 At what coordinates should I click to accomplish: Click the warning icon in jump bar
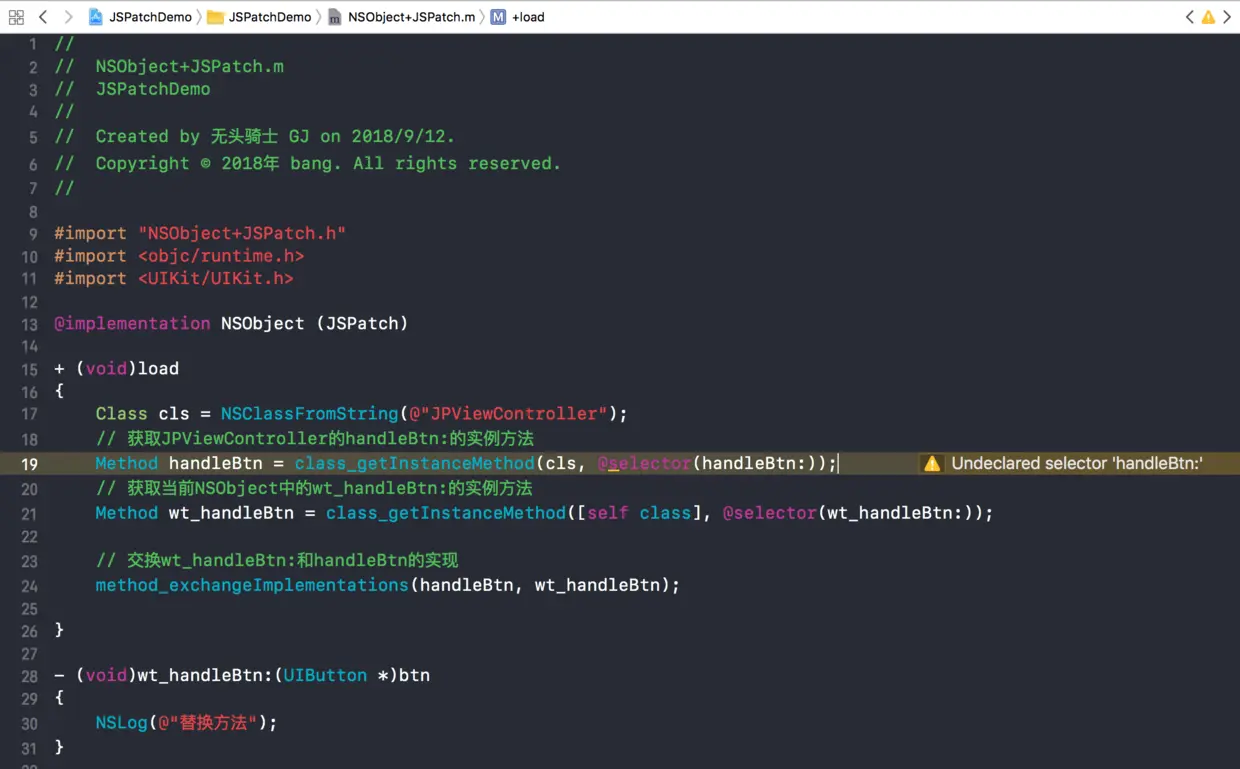tap(1208, 17)
